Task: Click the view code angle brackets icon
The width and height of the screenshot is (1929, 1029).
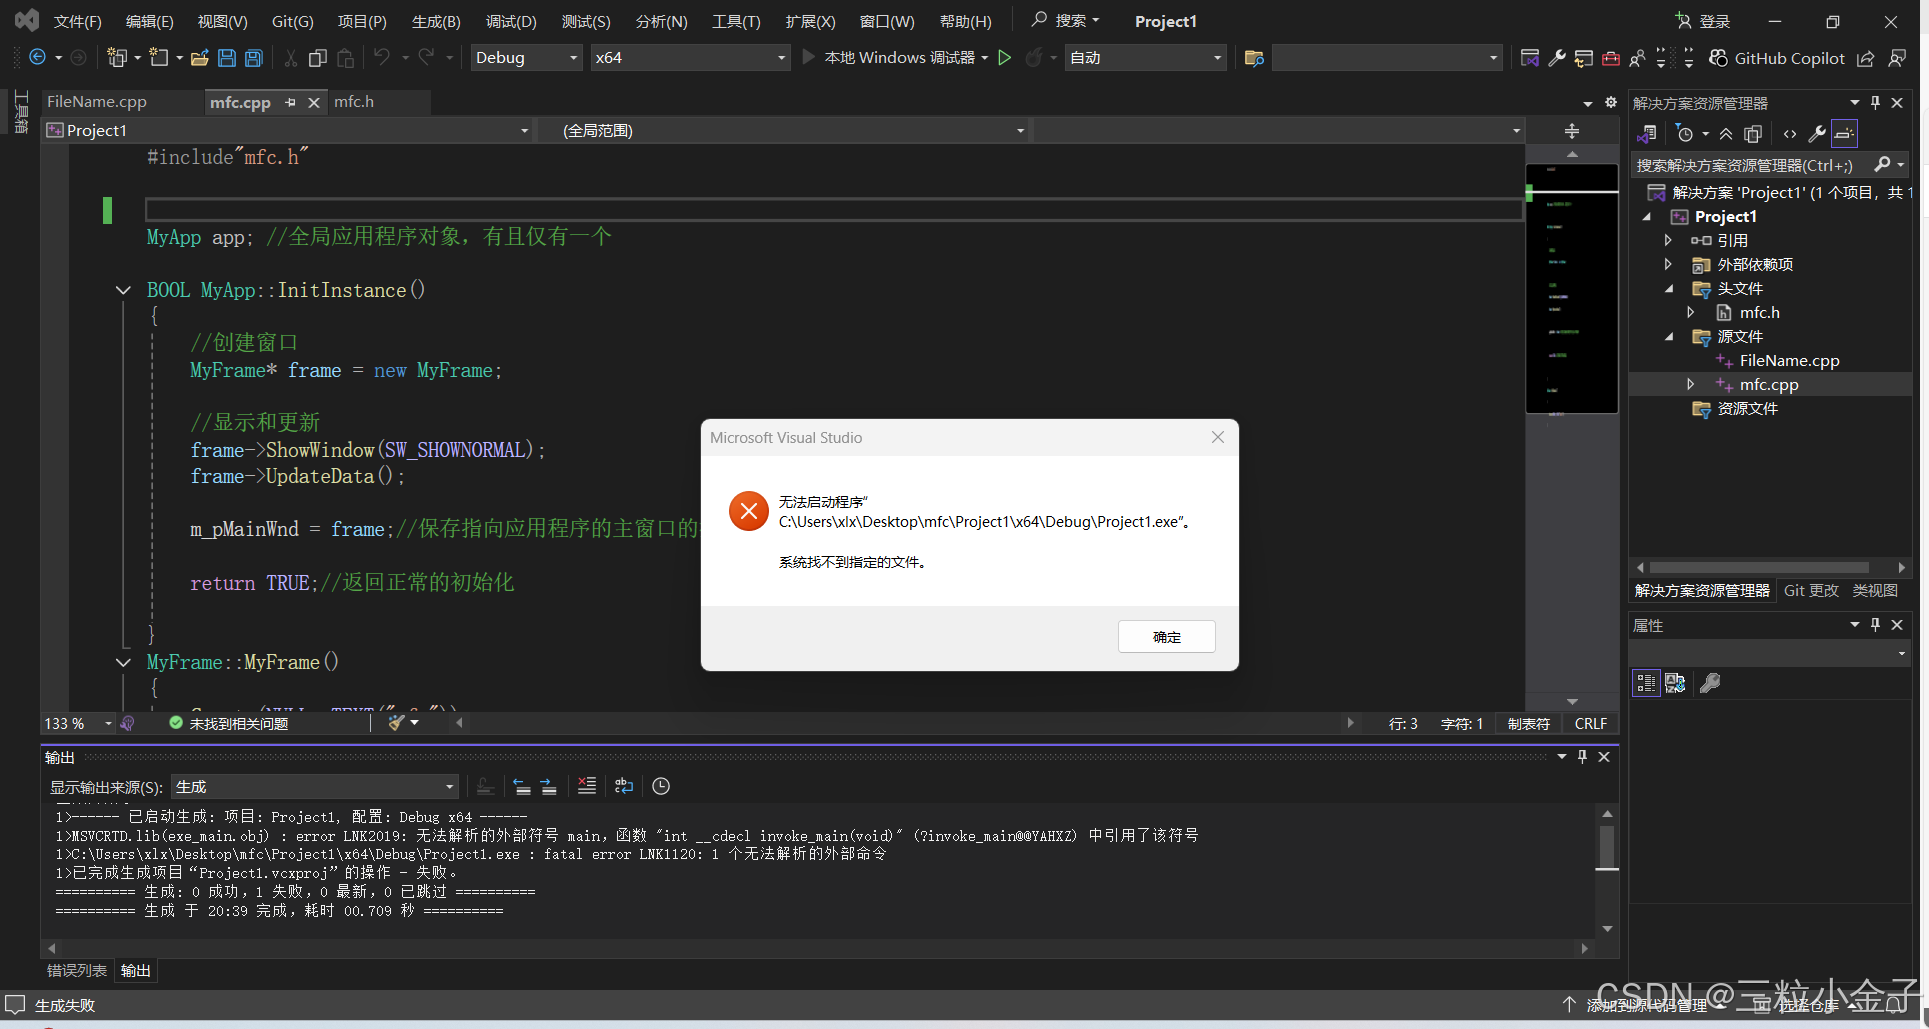Action: click(1790, 133)
